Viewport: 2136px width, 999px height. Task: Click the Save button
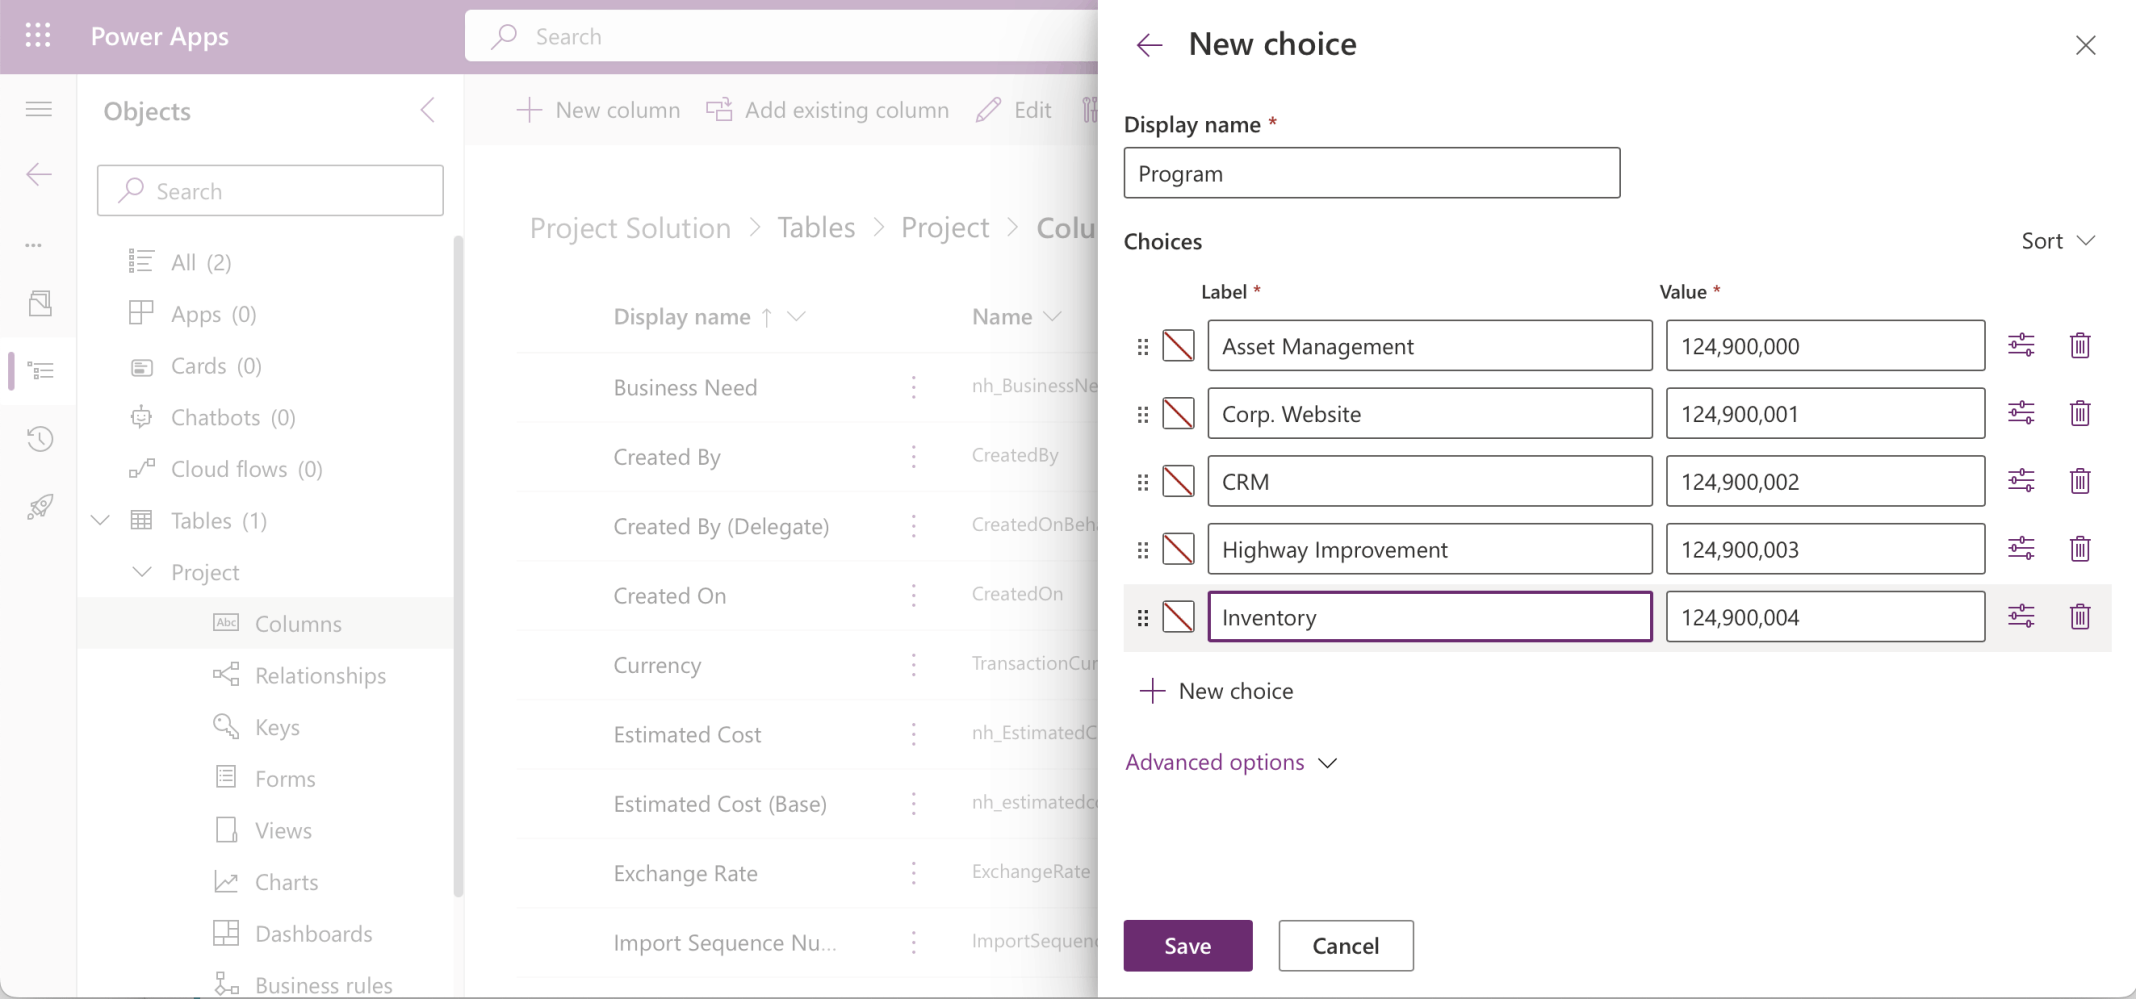tap(1187, 945)
